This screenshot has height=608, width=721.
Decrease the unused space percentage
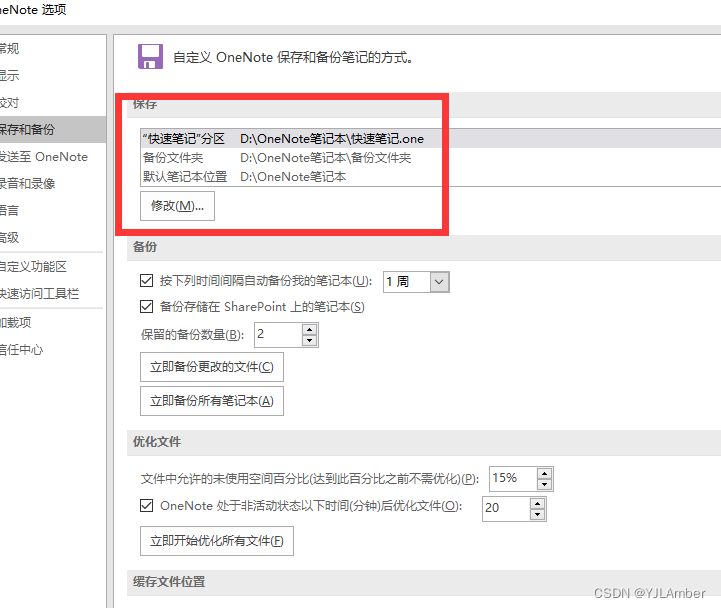coord(544,484)
